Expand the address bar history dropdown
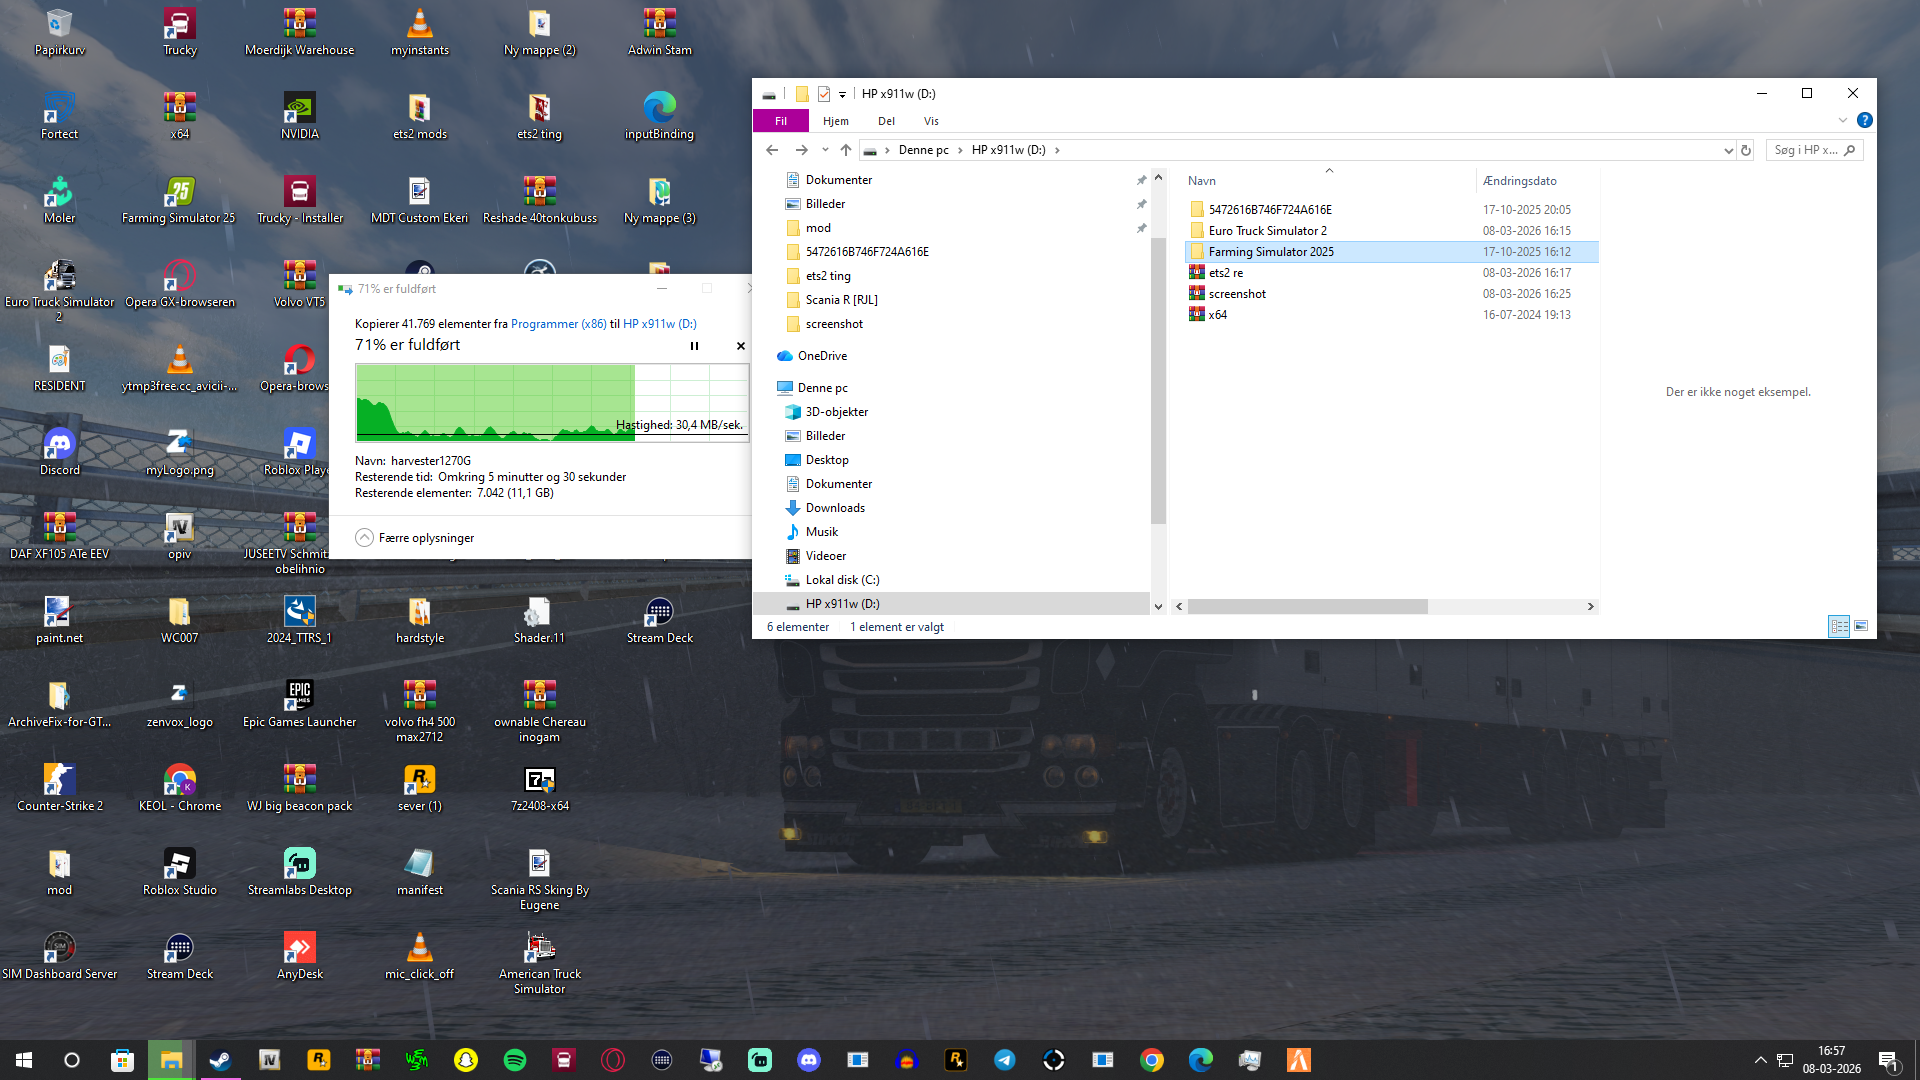Screen dimensions: 1920x1080 1728,150
